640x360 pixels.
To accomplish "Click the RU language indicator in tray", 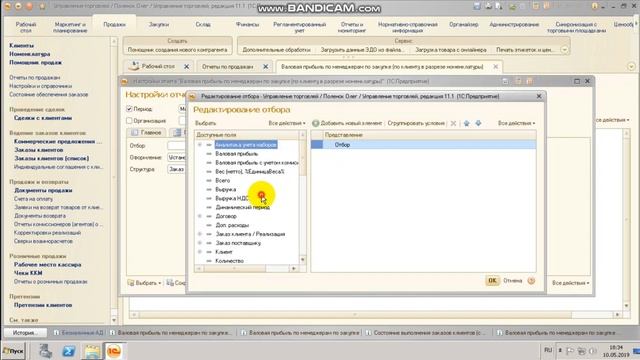I will point(548,350).
